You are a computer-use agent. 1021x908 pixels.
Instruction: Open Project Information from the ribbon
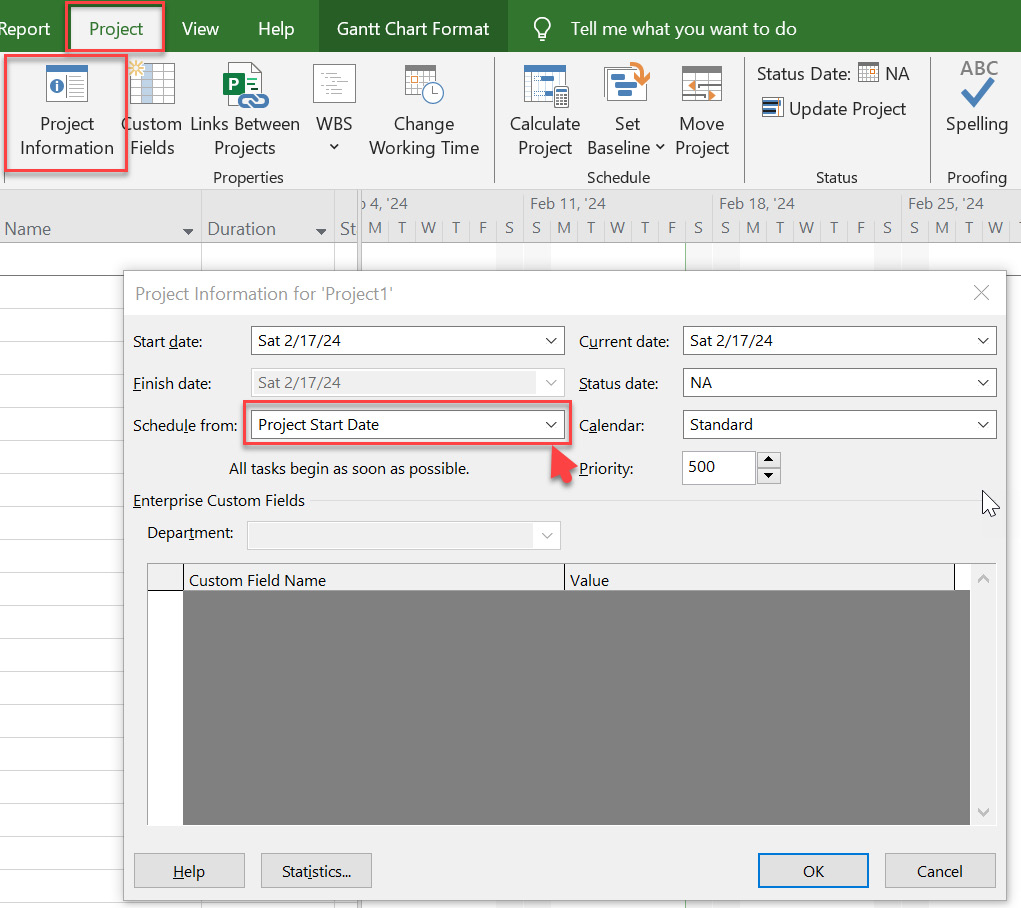[66, 112]
